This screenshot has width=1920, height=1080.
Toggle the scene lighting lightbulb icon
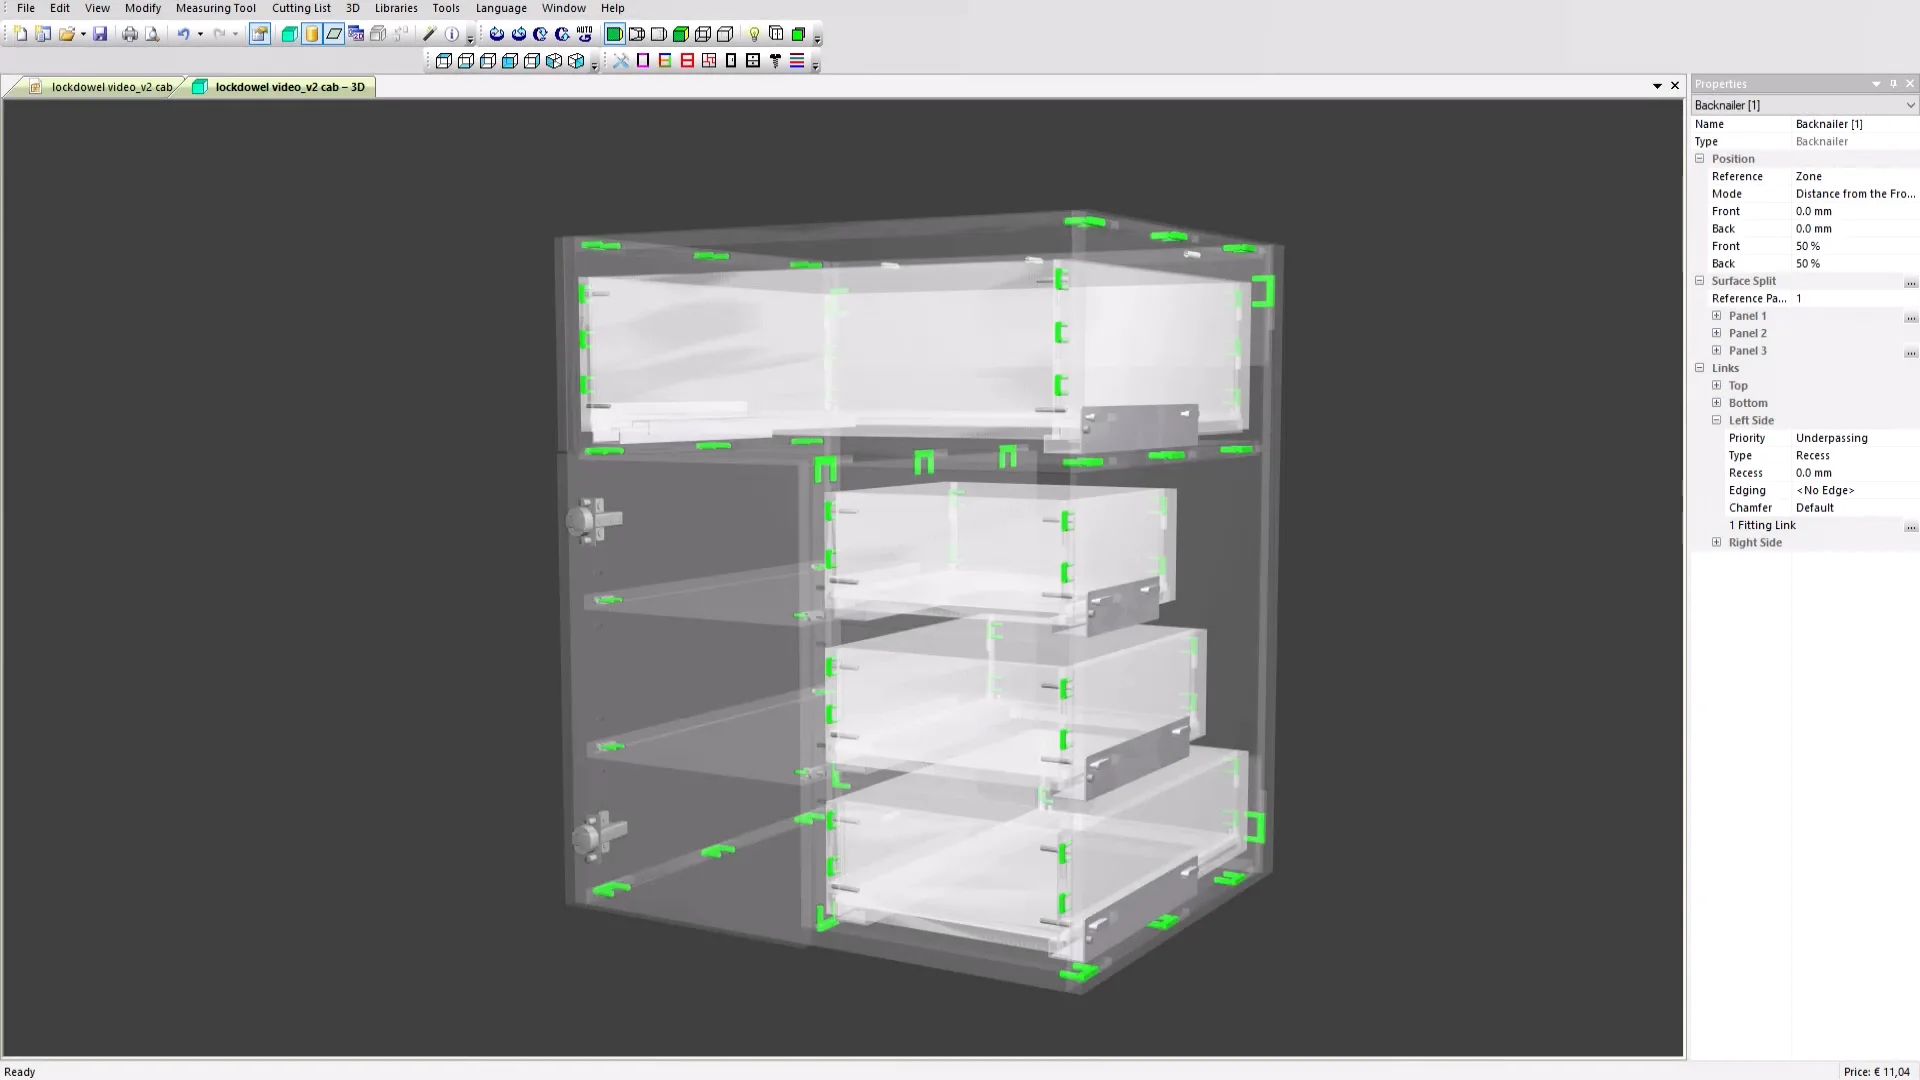[x=753, y=33]
